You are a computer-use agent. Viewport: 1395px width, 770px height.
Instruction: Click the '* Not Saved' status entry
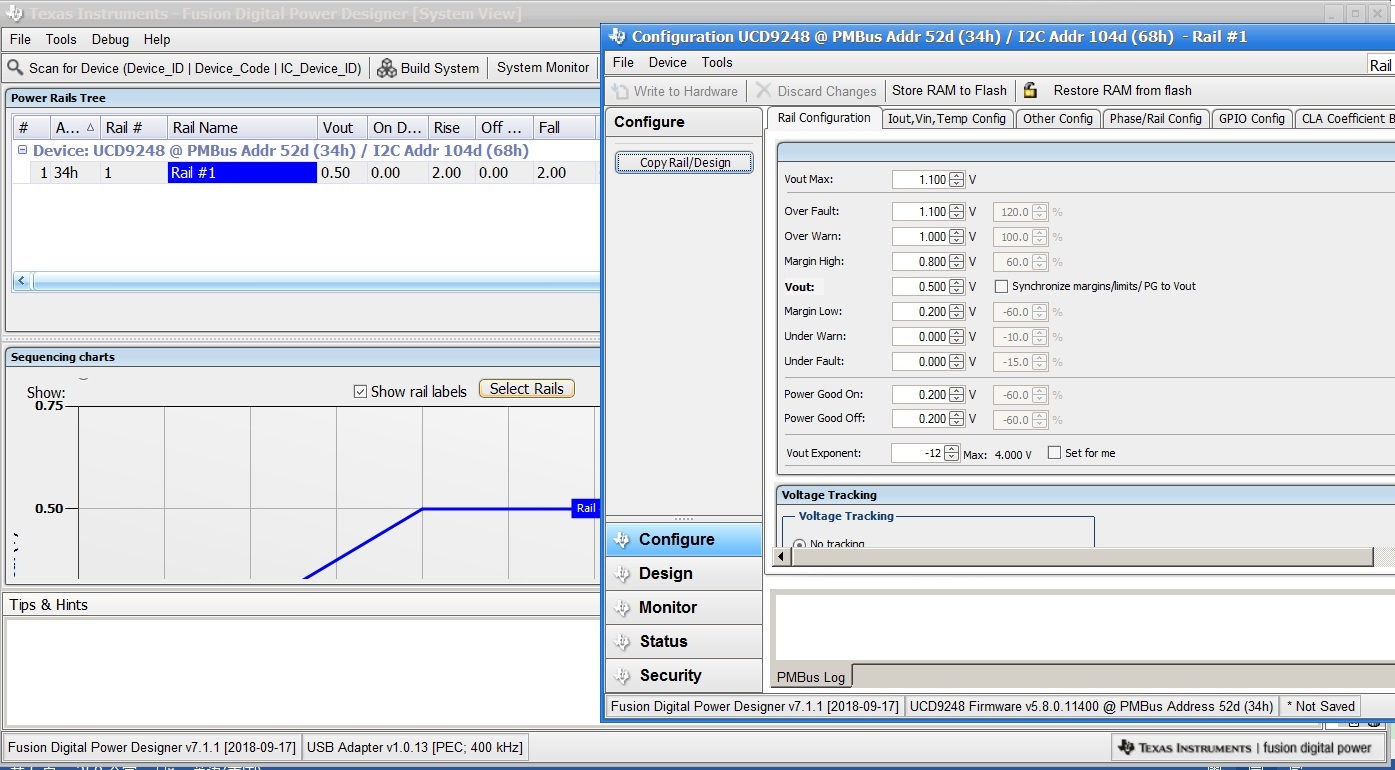coord(1321,706)
